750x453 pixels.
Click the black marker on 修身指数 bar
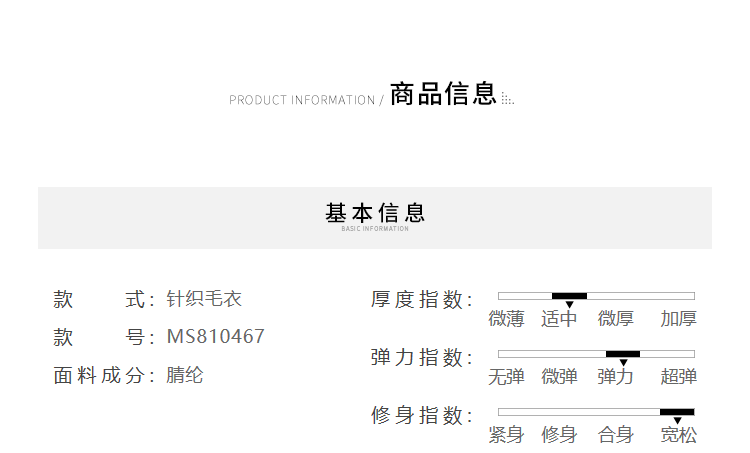point(677,412)
